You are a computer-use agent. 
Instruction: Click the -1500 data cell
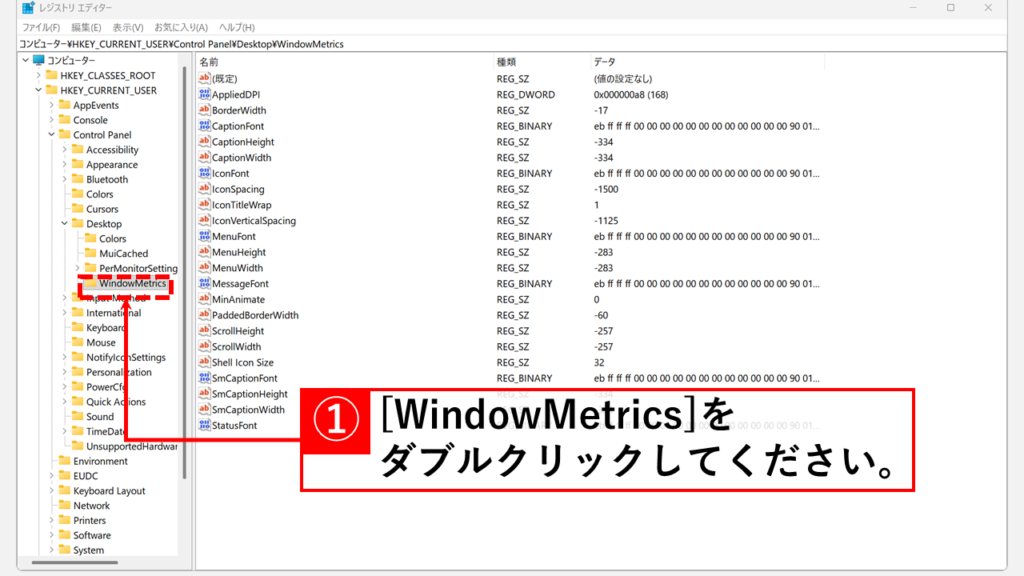[605, 189]
